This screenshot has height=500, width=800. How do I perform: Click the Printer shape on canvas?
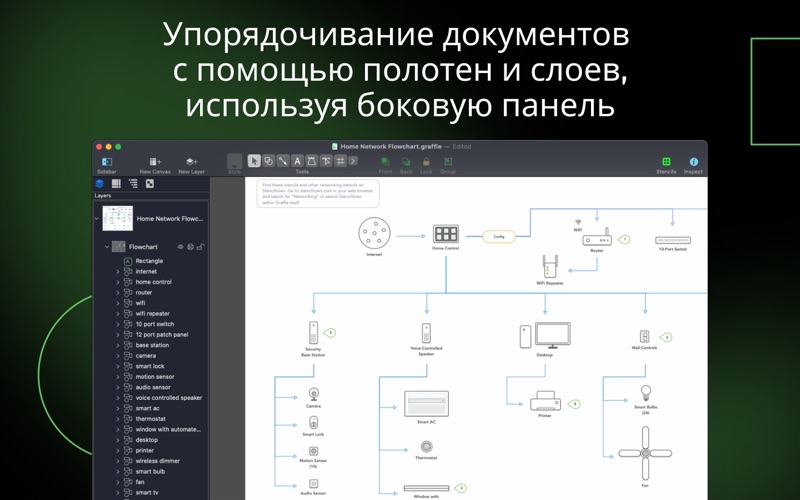pos(545,402)
